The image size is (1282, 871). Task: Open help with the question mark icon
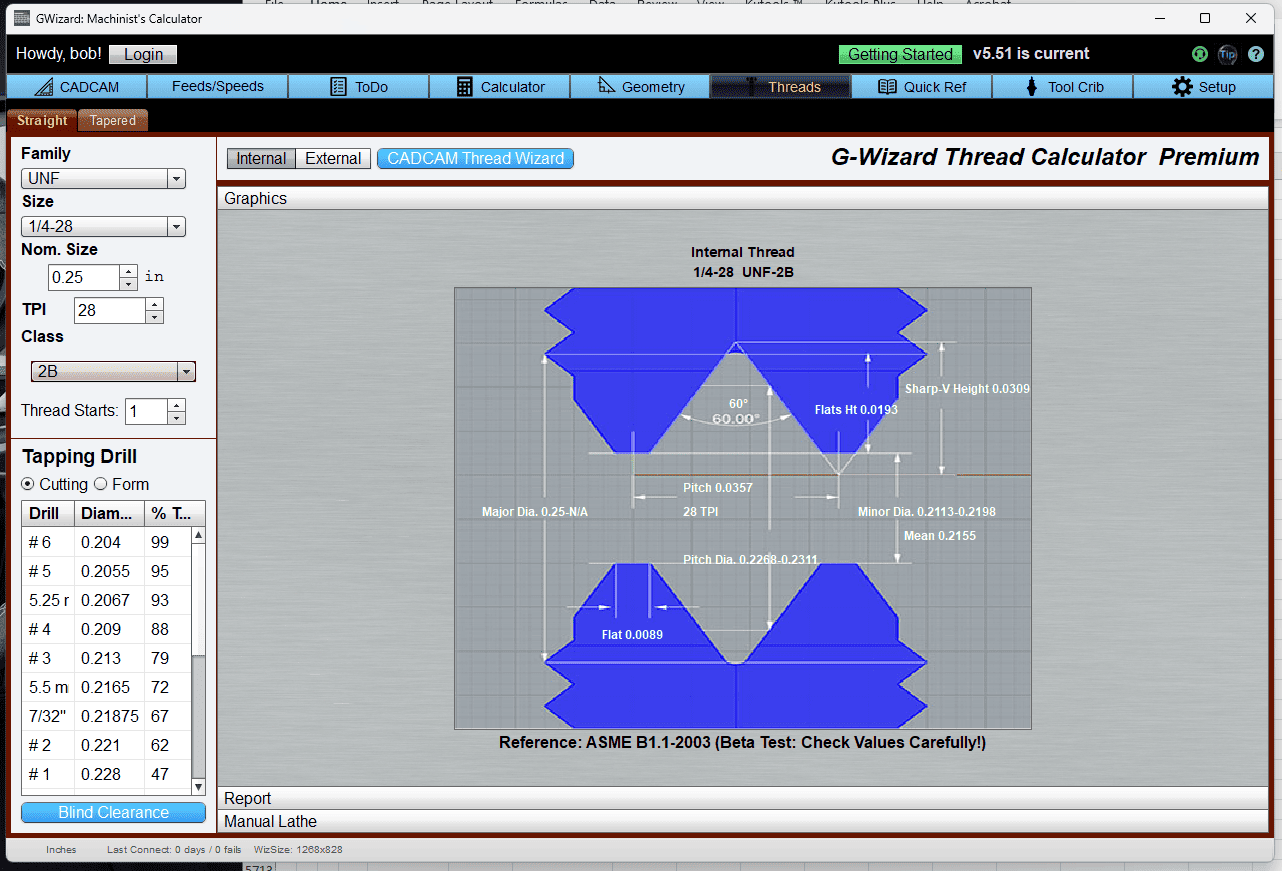(x=1256, y=54)
